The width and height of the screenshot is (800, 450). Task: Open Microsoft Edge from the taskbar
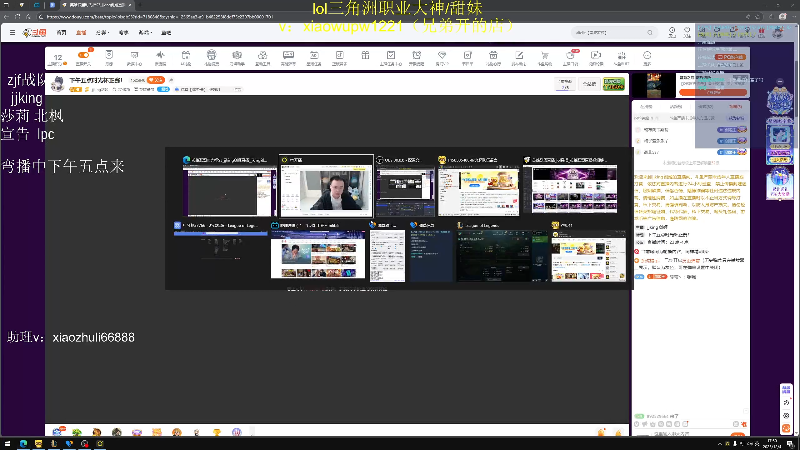coord(23,444)
